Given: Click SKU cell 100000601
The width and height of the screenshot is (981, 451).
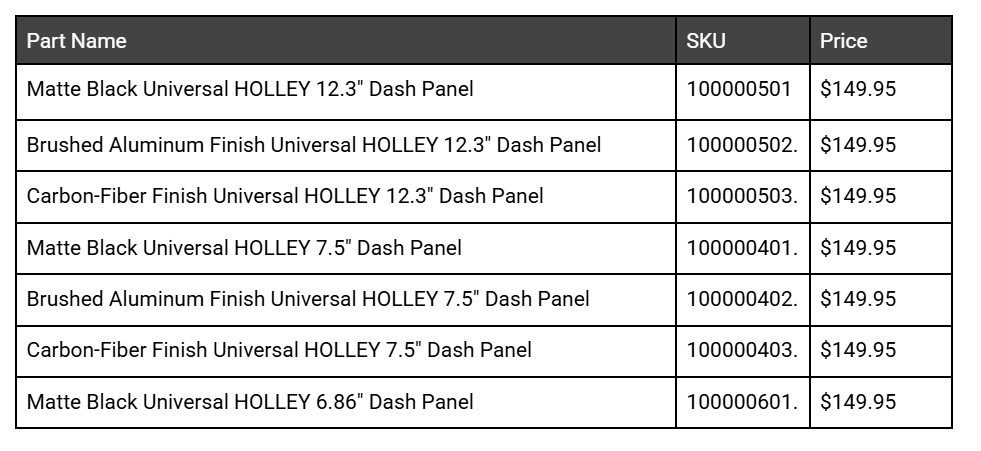Looking at the screenshot, I should click(x=742, y=402).
